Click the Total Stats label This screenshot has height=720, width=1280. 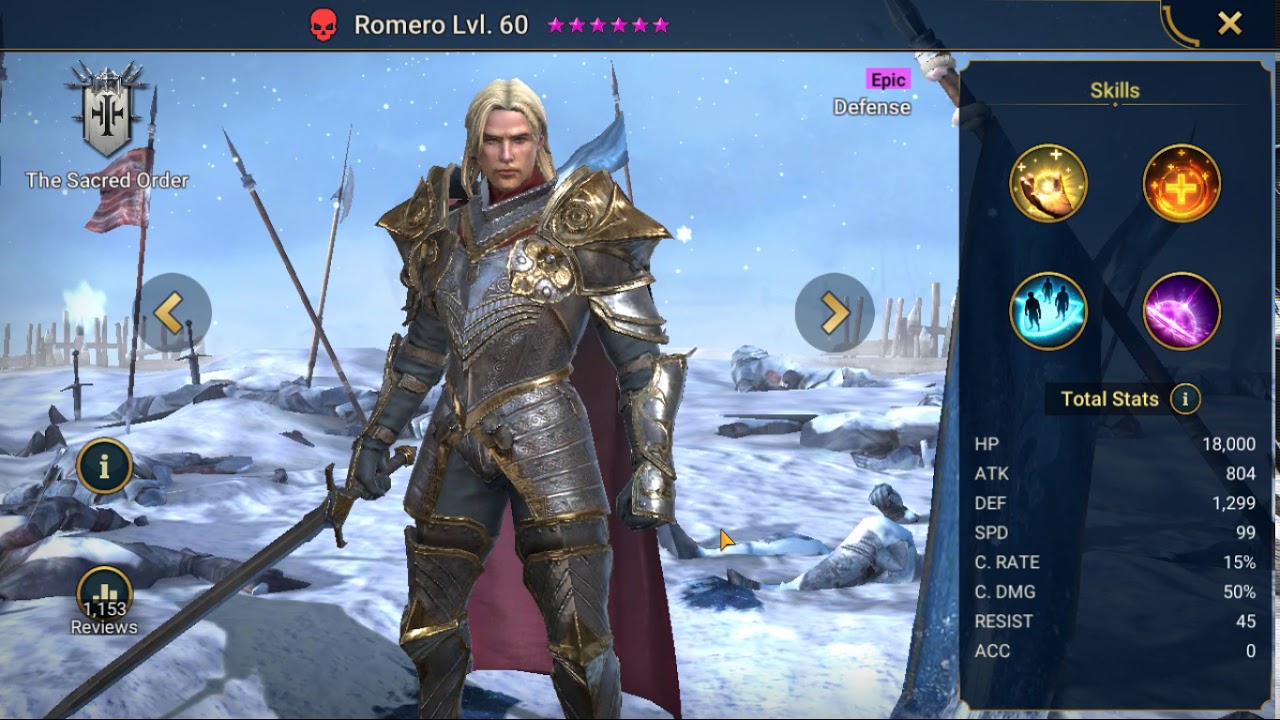pyautogui.click(x=1109, y=399)
